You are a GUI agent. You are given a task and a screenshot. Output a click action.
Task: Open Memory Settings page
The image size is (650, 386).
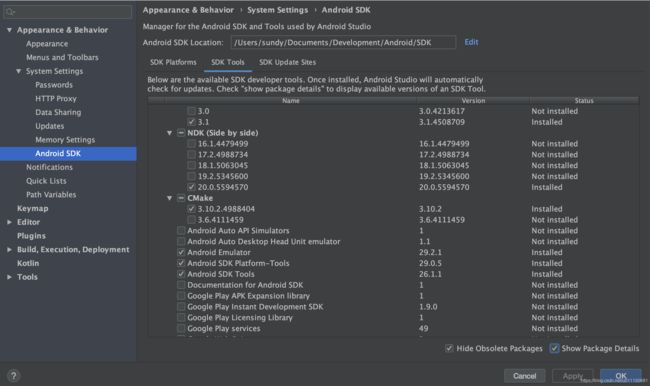pyautogui.click(x=65, y=140)
